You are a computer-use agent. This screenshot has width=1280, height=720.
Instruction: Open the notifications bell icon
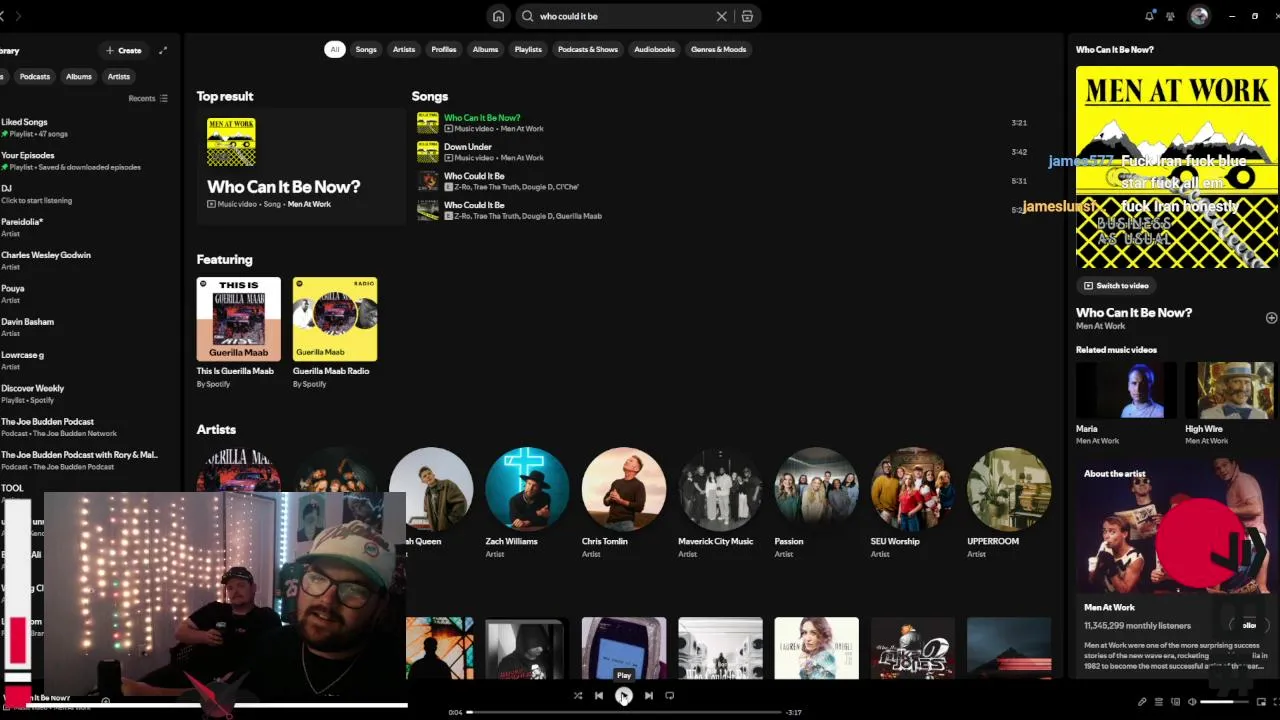[x=1149, y=16]
